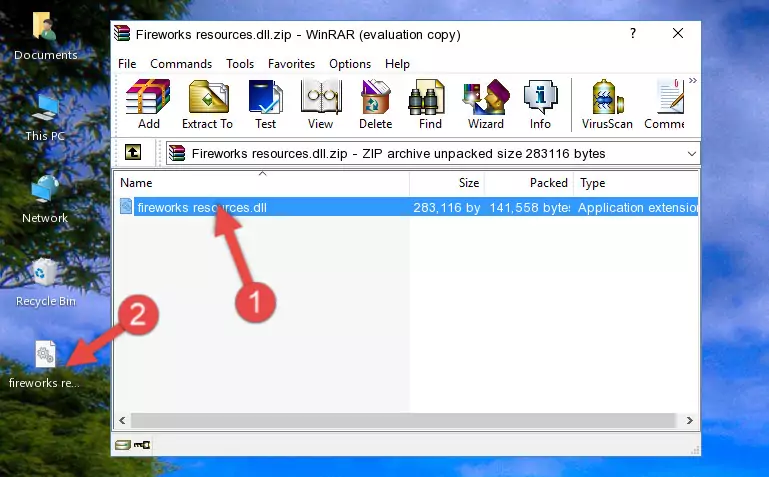Sort files by Packed column

click(529, 183)
